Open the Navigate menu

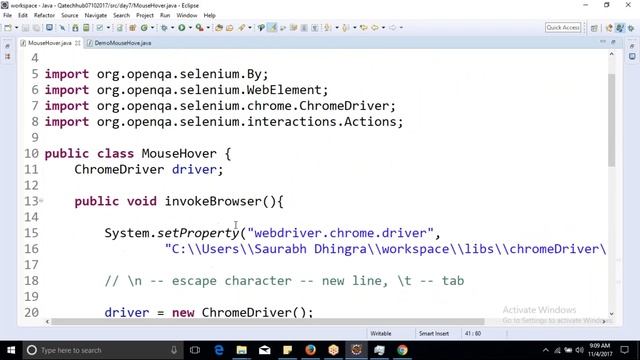tap(96, 15)
